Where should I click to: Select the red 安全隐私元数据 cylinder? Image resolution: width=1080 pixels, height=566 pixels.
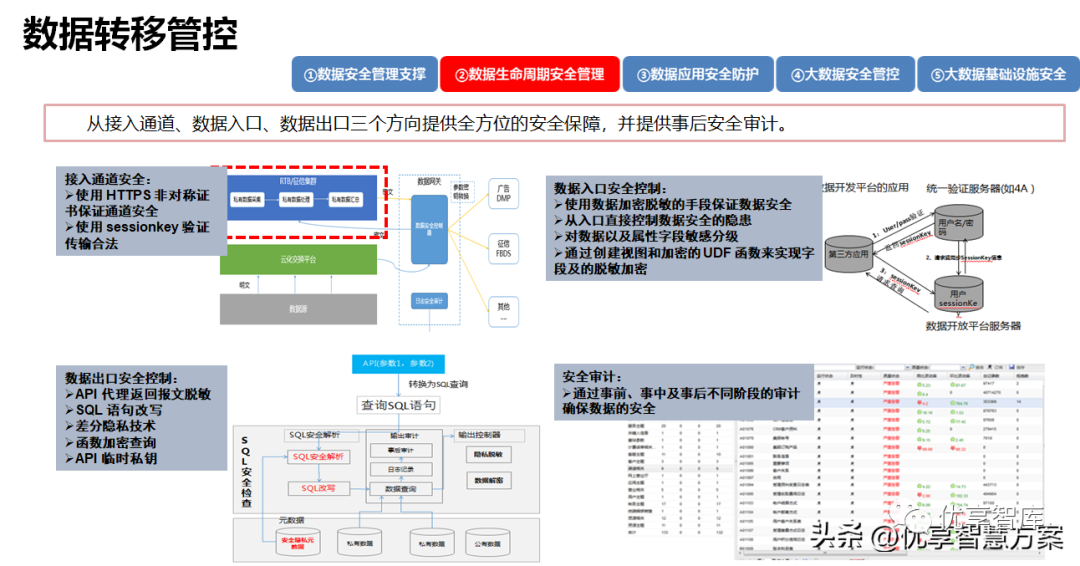(298, 543)
